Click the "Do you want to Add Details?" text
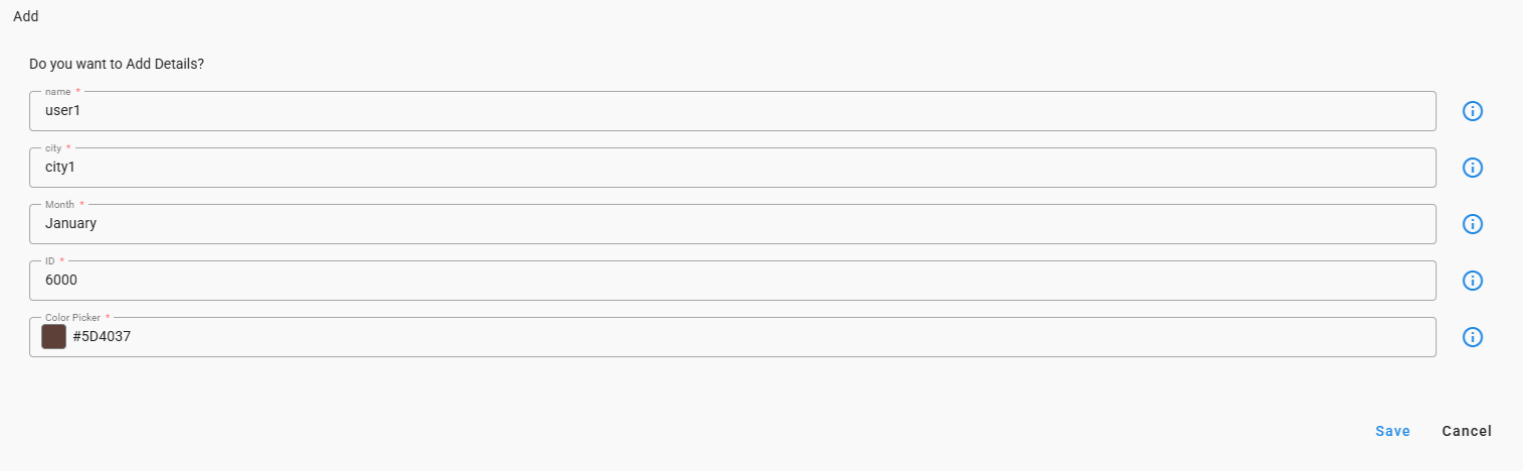This screenshot has width=1523, height=471. [117, 64]
